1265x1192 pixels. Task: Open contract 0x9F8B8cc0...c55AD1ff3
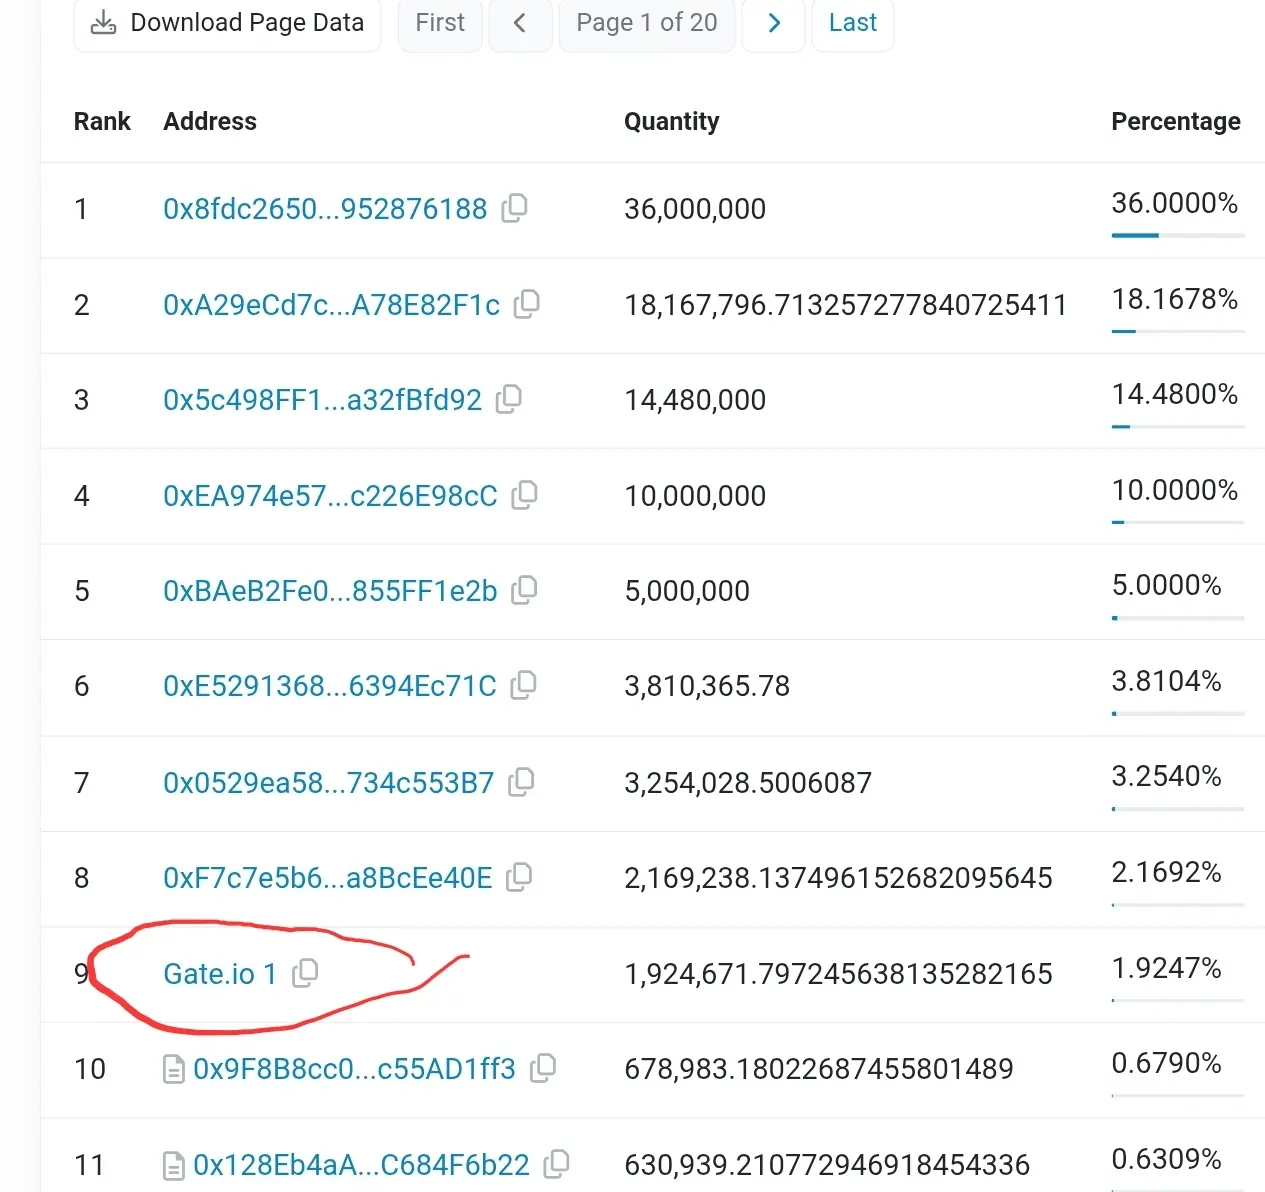[355, 1069]
